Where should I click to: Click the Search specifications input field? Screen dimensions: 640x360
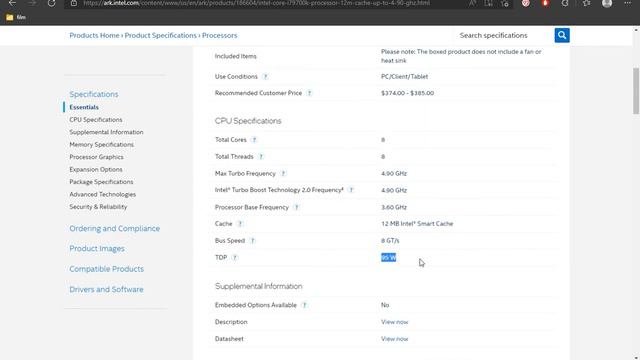click(x=504, y=36)
